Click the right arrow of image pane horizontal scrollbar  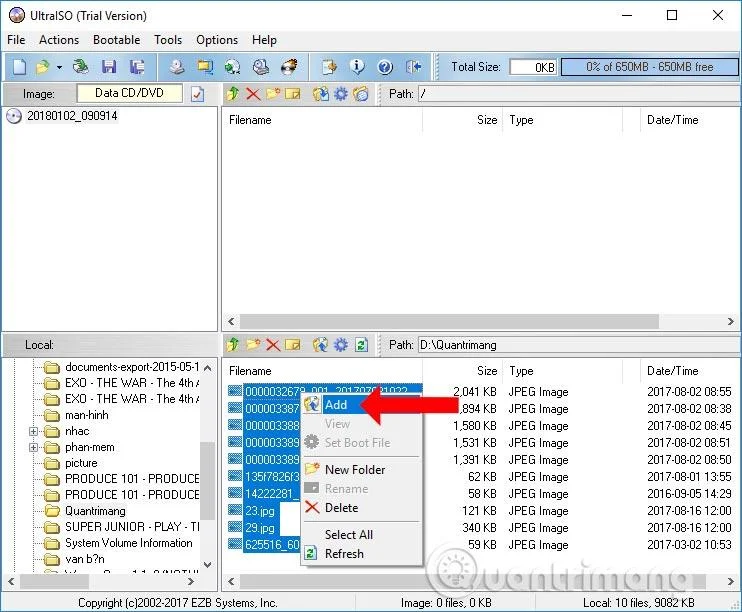pyautogui.click(x=731, y=321)
